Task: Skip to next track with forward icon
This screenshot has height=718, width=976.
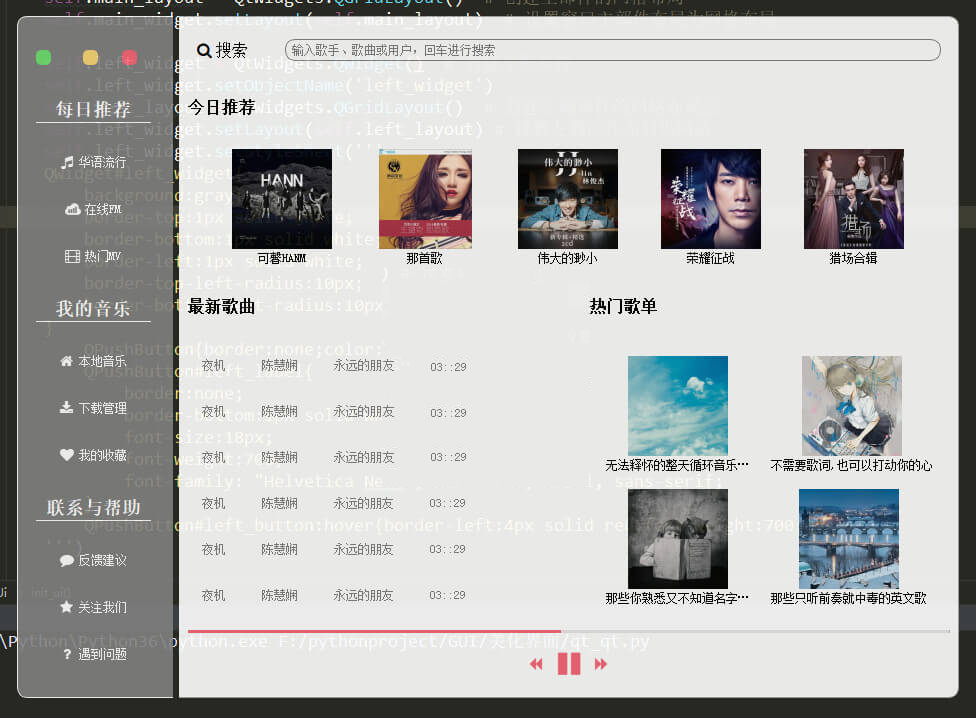Action: coord(601,664)
